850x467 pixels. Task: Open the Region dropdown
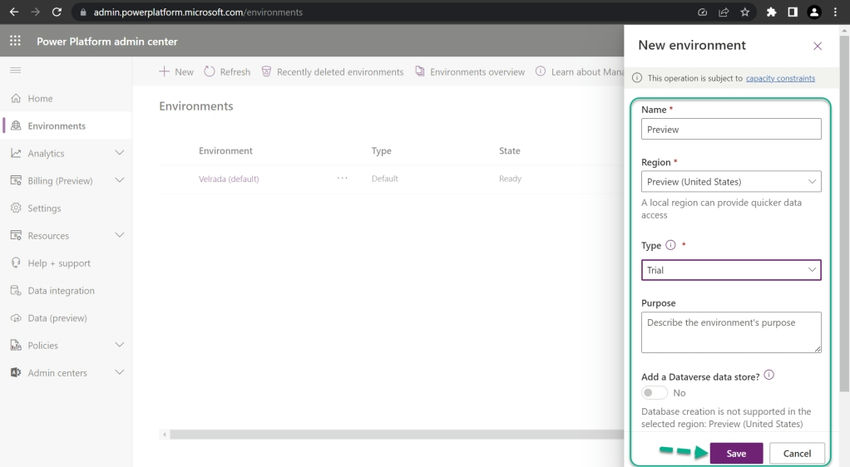coord(731,182)
